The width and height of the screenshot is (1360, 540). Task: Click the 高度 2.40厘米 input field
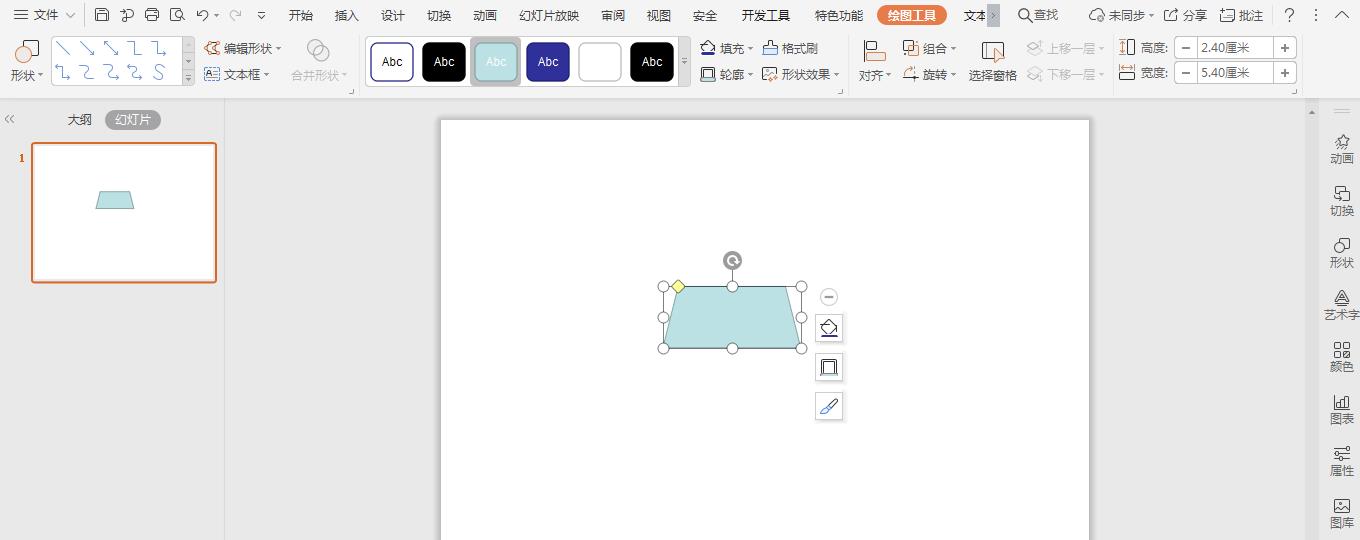(1236, 47)
